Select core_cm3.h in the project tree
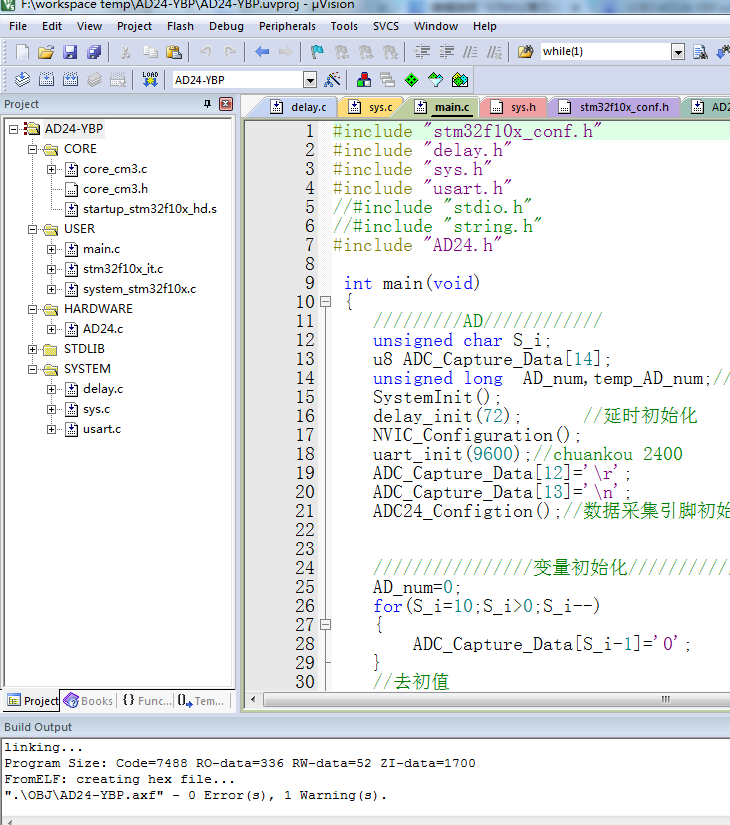Viewport: 730px width, 825px height. (x=115, y=189)
